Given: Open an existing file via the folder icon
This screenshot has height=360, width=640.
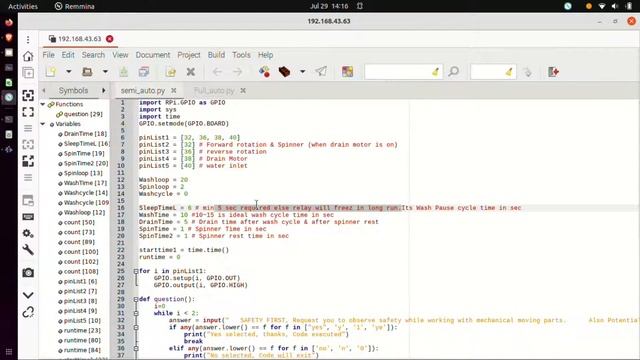Looking at the screenshot, I should (x=87, y=72).
